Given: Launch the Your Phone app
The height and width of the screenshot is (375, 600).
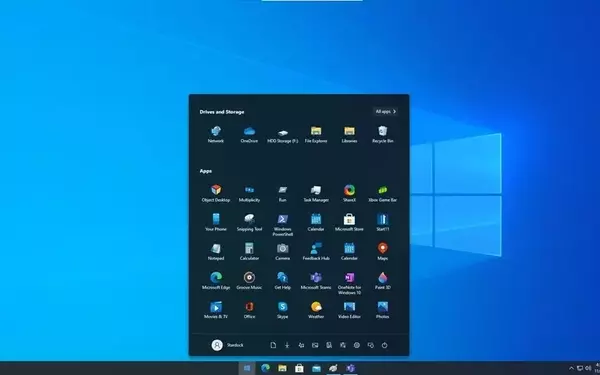Looking at the screenshot, I should tap(216, 222).
